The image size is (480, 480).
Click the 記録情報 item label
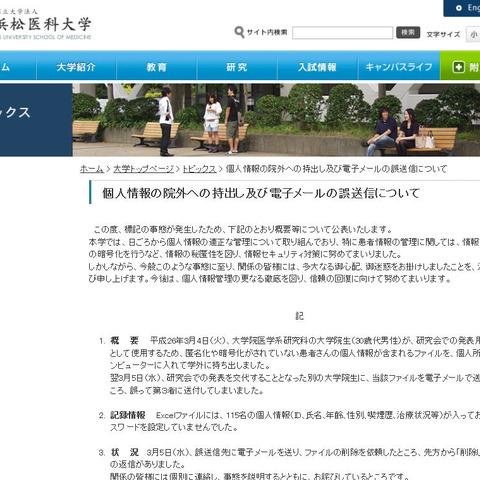[128, 415]
